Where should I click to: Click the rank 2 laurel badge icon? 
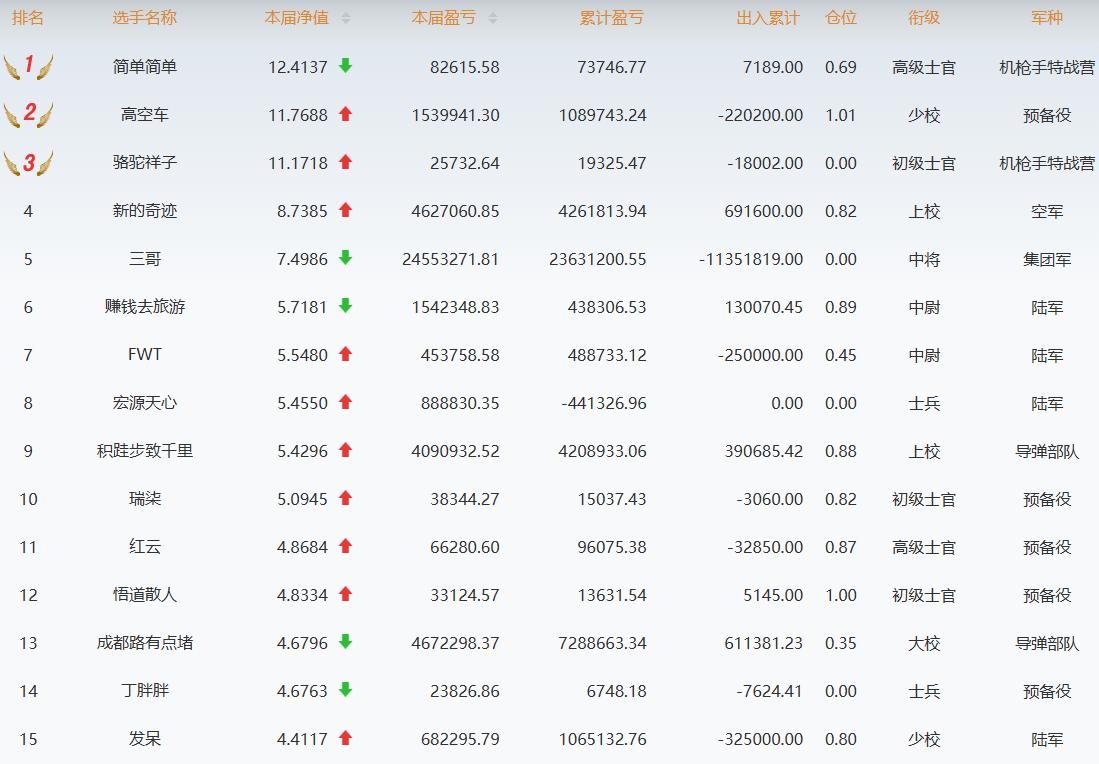pyautogui.click(x=28, y=114)
